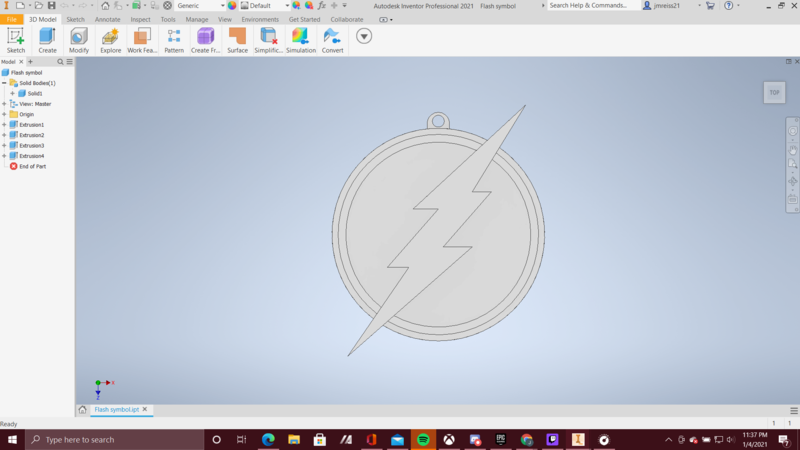Viewport: 800px width, 450px height.
Task: Open the Create Freeform panel
Action: click(x=206, y=40)
